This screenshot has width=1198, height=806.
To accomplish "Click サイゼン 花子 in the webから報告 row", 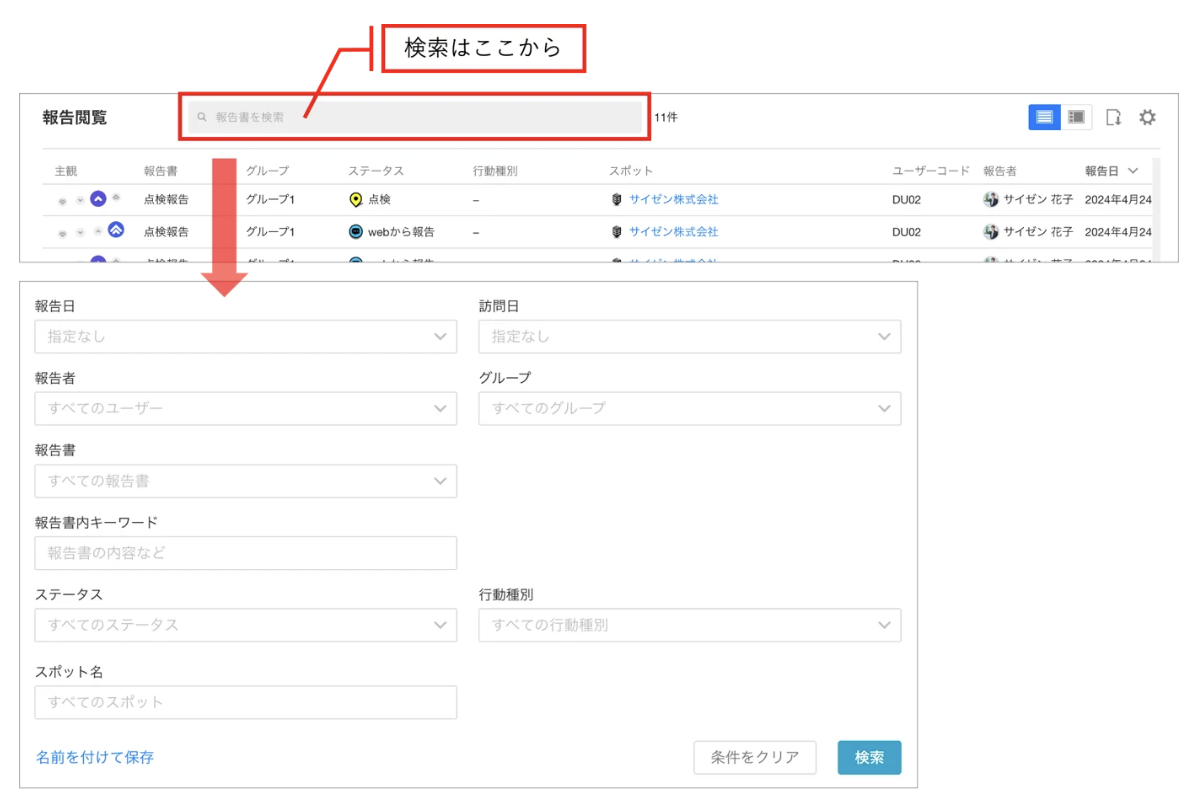I will 1038,231.
